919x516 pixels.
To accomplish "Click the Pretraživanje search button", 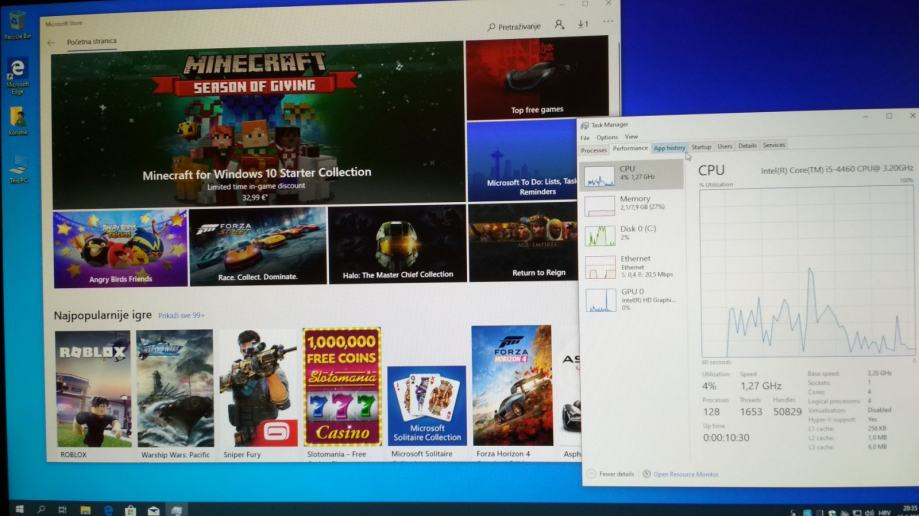I will coord(514,26).
